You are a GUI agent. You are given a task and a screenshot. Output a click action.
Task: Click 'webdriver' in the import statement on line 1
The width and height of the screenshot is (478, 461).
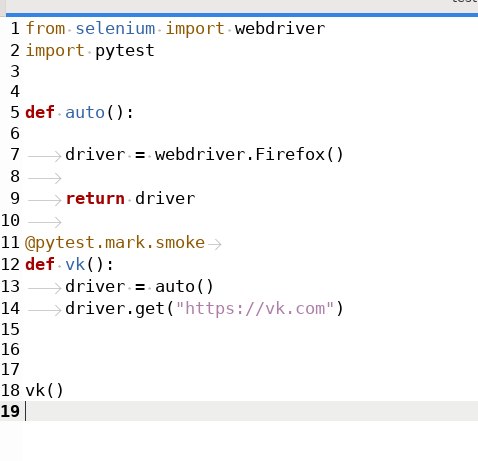pos(280,28)
